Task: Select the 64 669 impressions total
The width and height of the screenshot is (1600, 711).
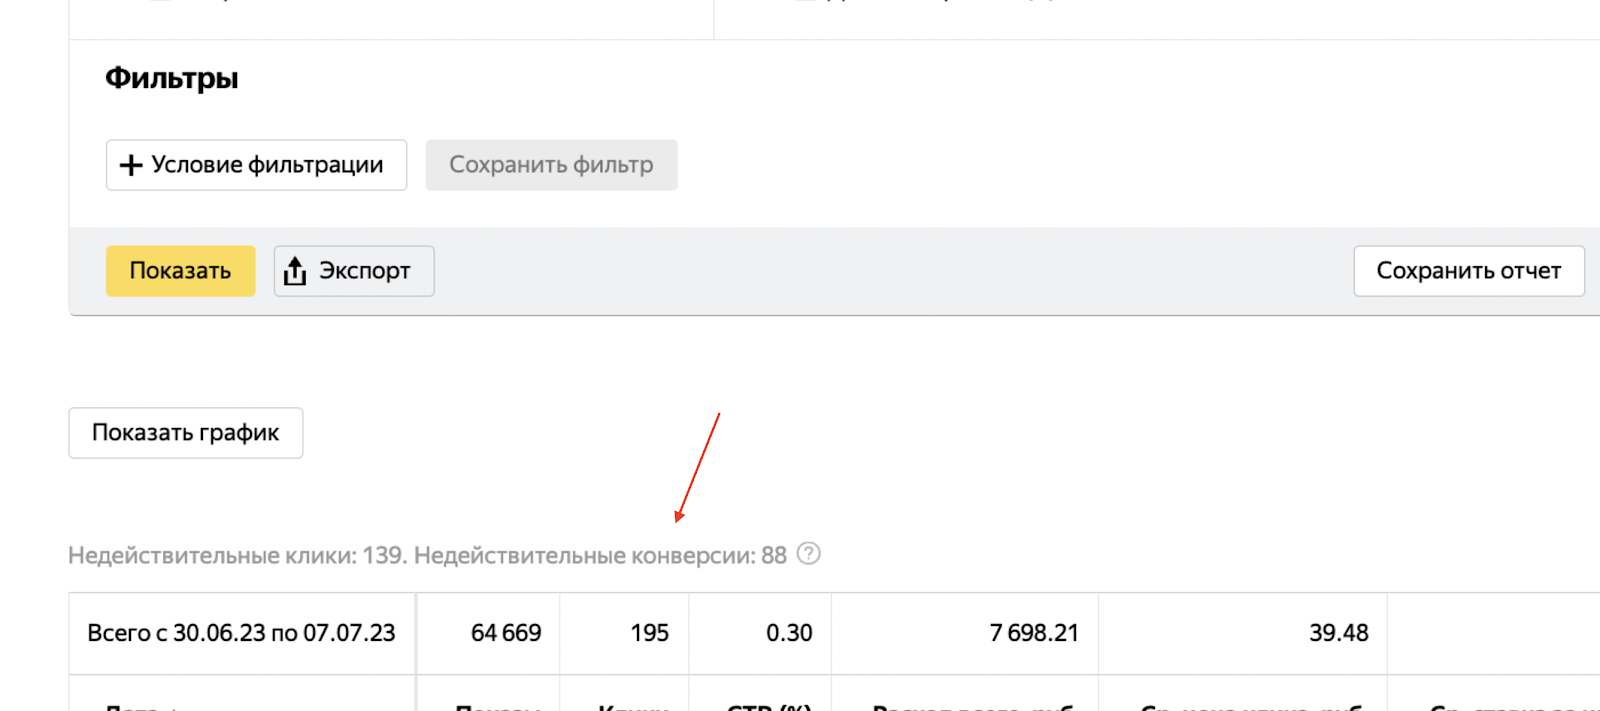Action: click(506, 633)
